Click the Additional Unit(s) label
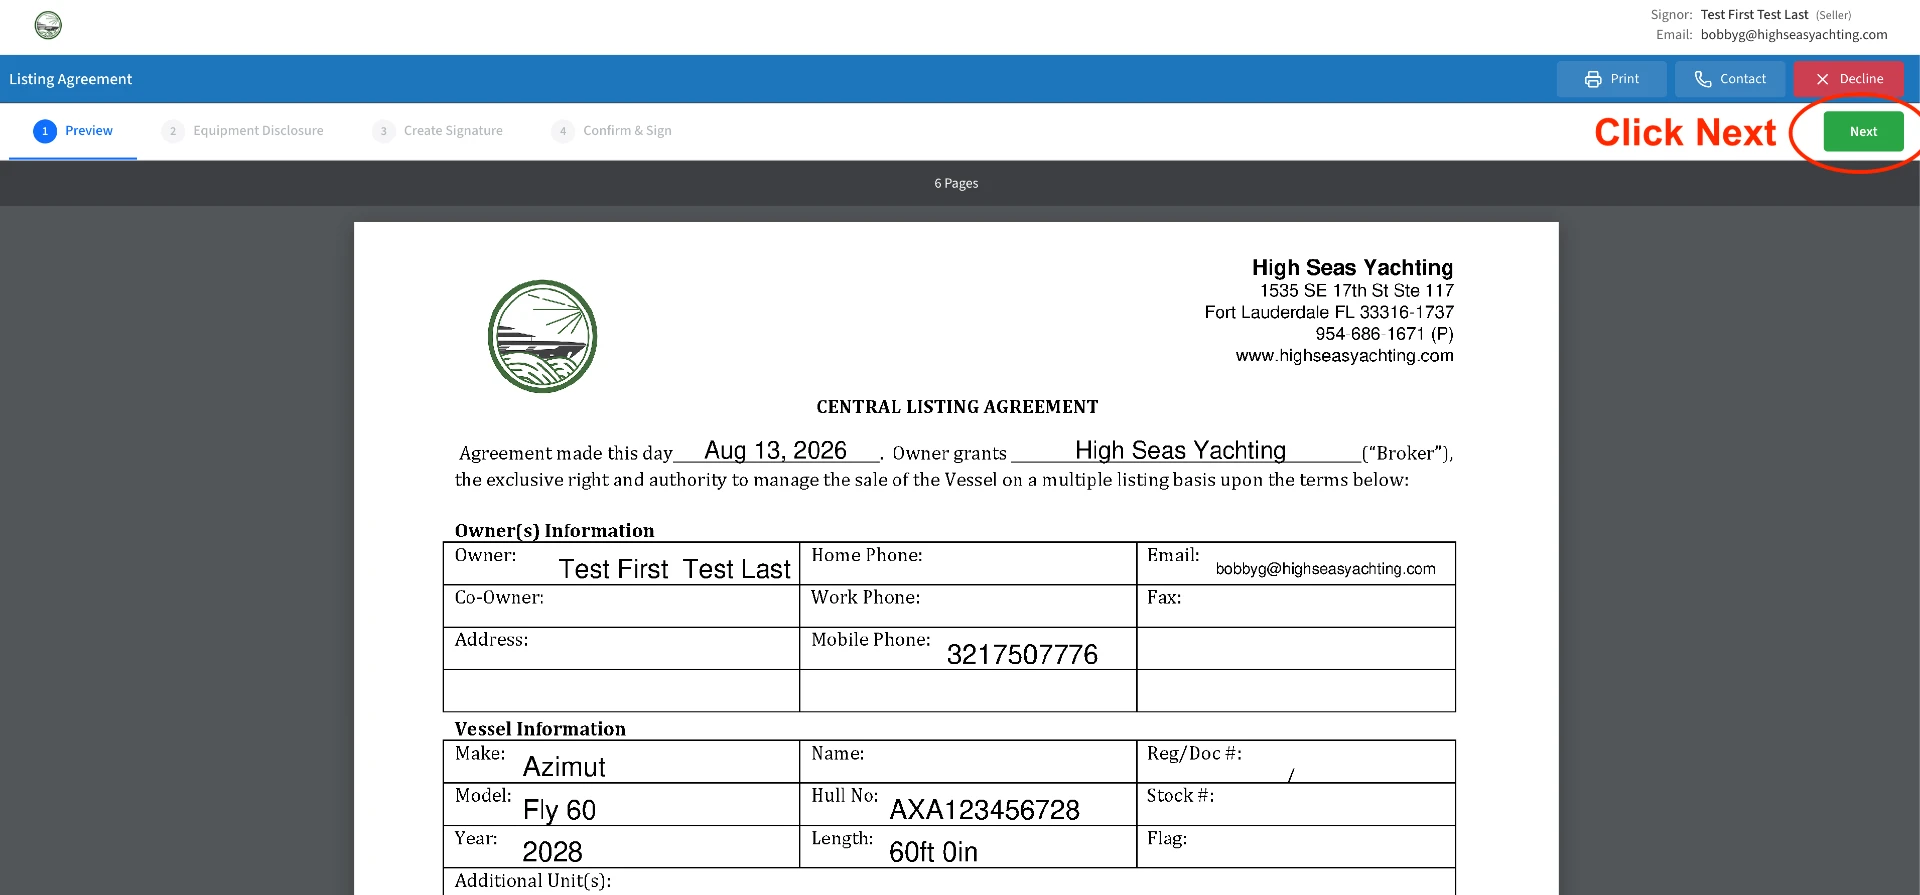 532,881
